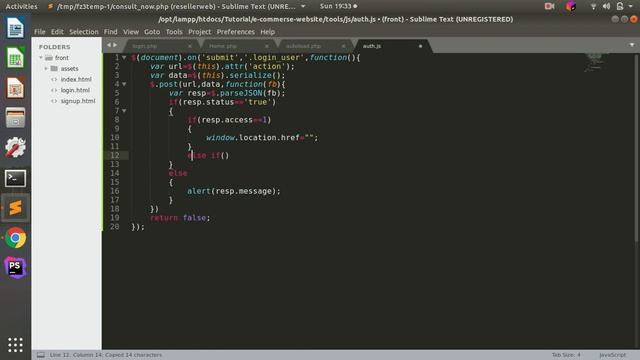Collapse the front folder in sidebar
The image size is (640, 360).
click(x=41, y=58)
